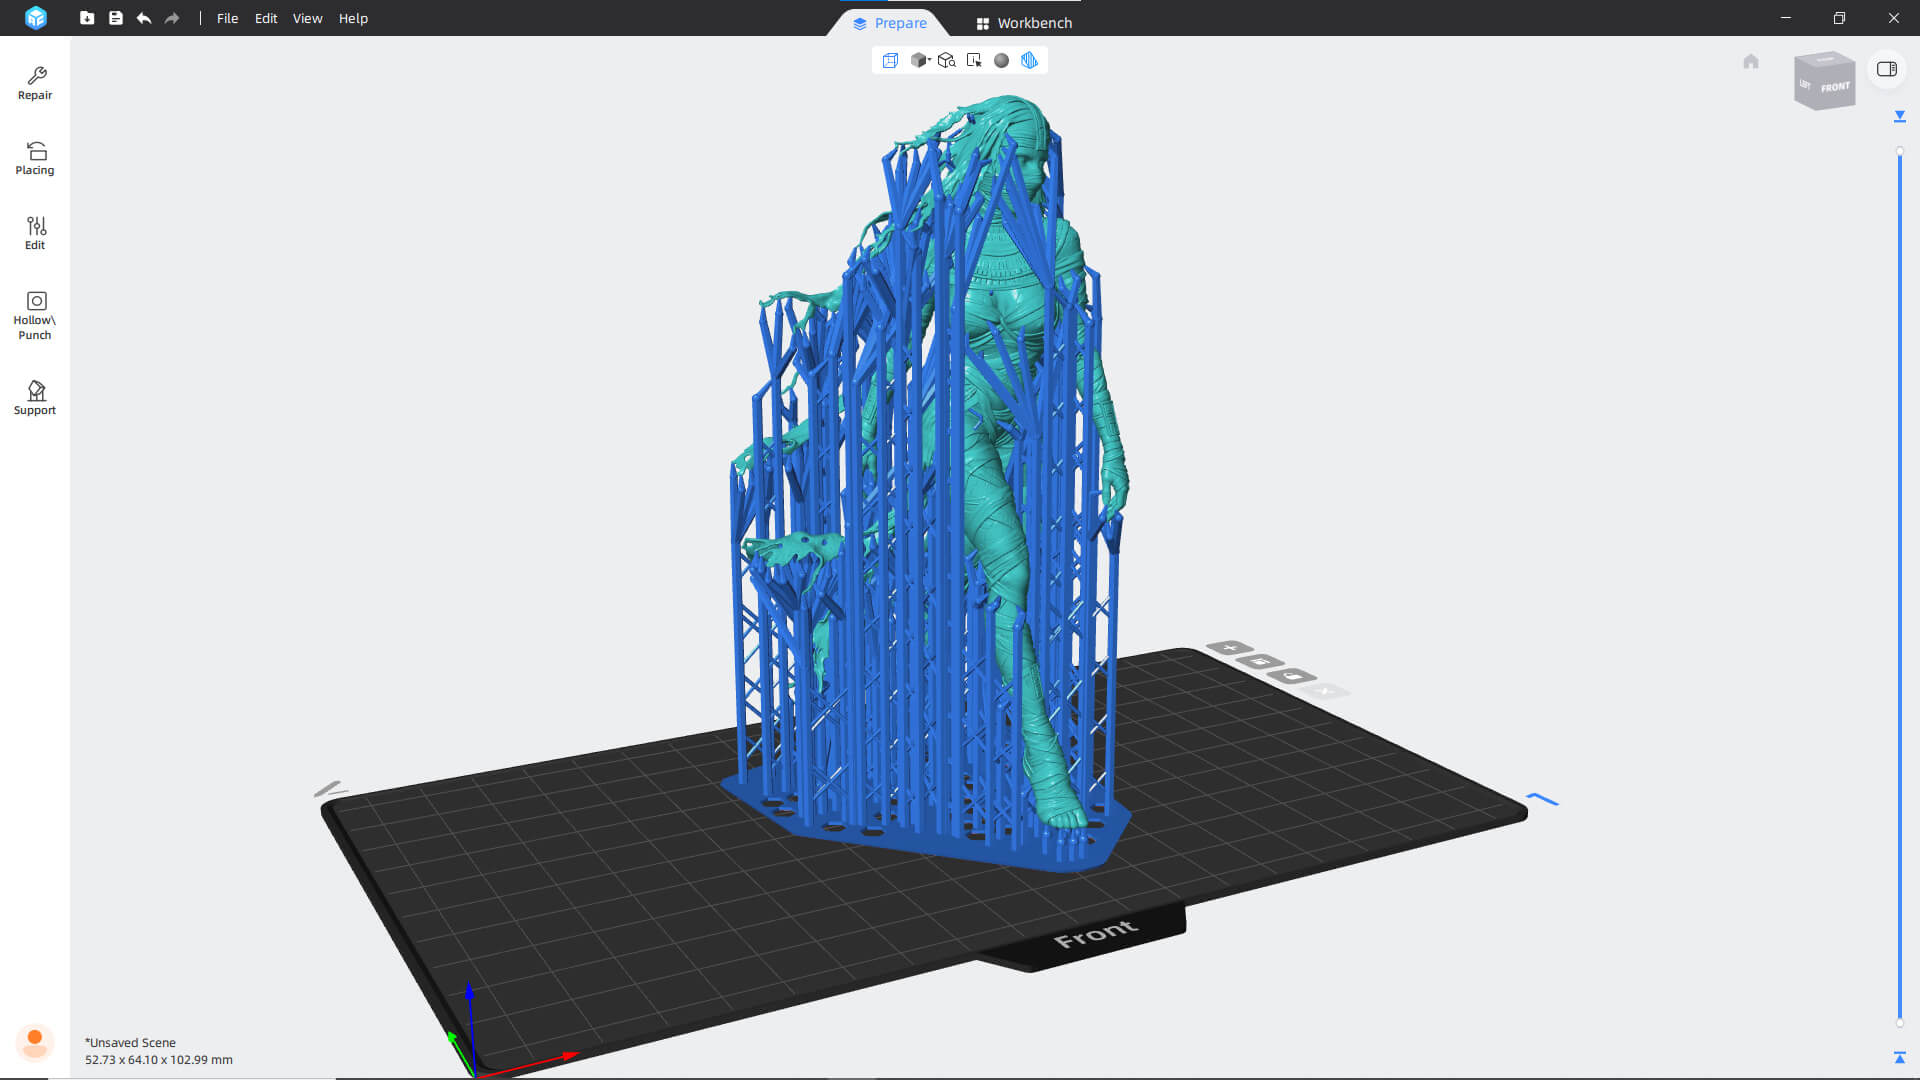This screenshot has width=1920, height=1080.
Task: Undo the last action
Action: tap(144, 18)
